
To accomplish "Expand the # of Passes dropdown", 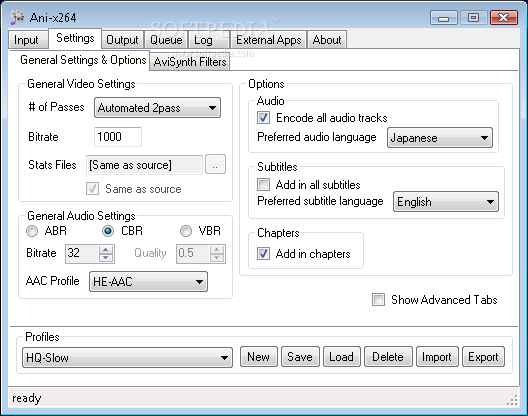I will click(x=157, y=108).
